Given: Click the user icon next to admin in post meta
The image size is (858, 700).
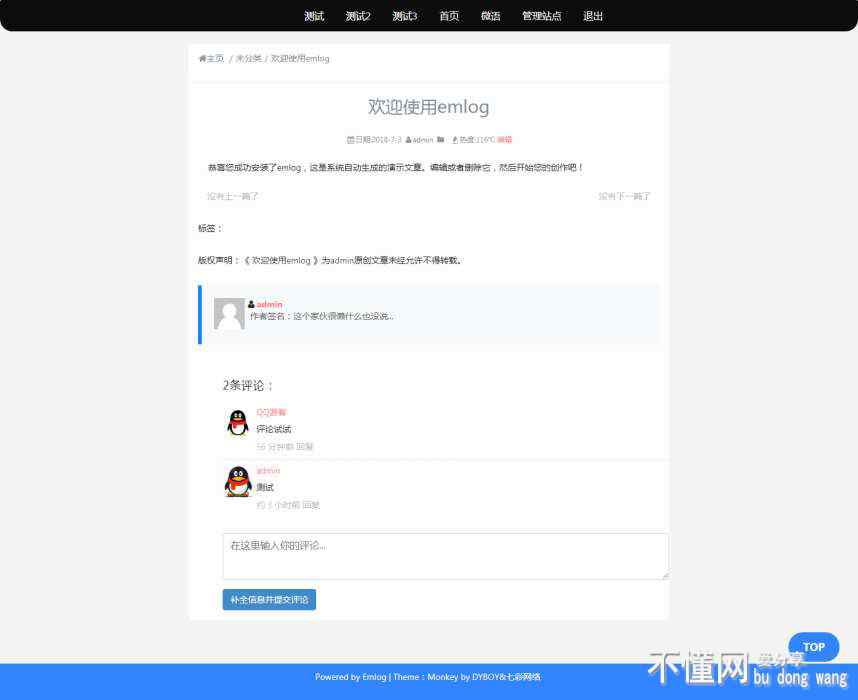Looking at the screenshot, I should [x=409, y=140].
